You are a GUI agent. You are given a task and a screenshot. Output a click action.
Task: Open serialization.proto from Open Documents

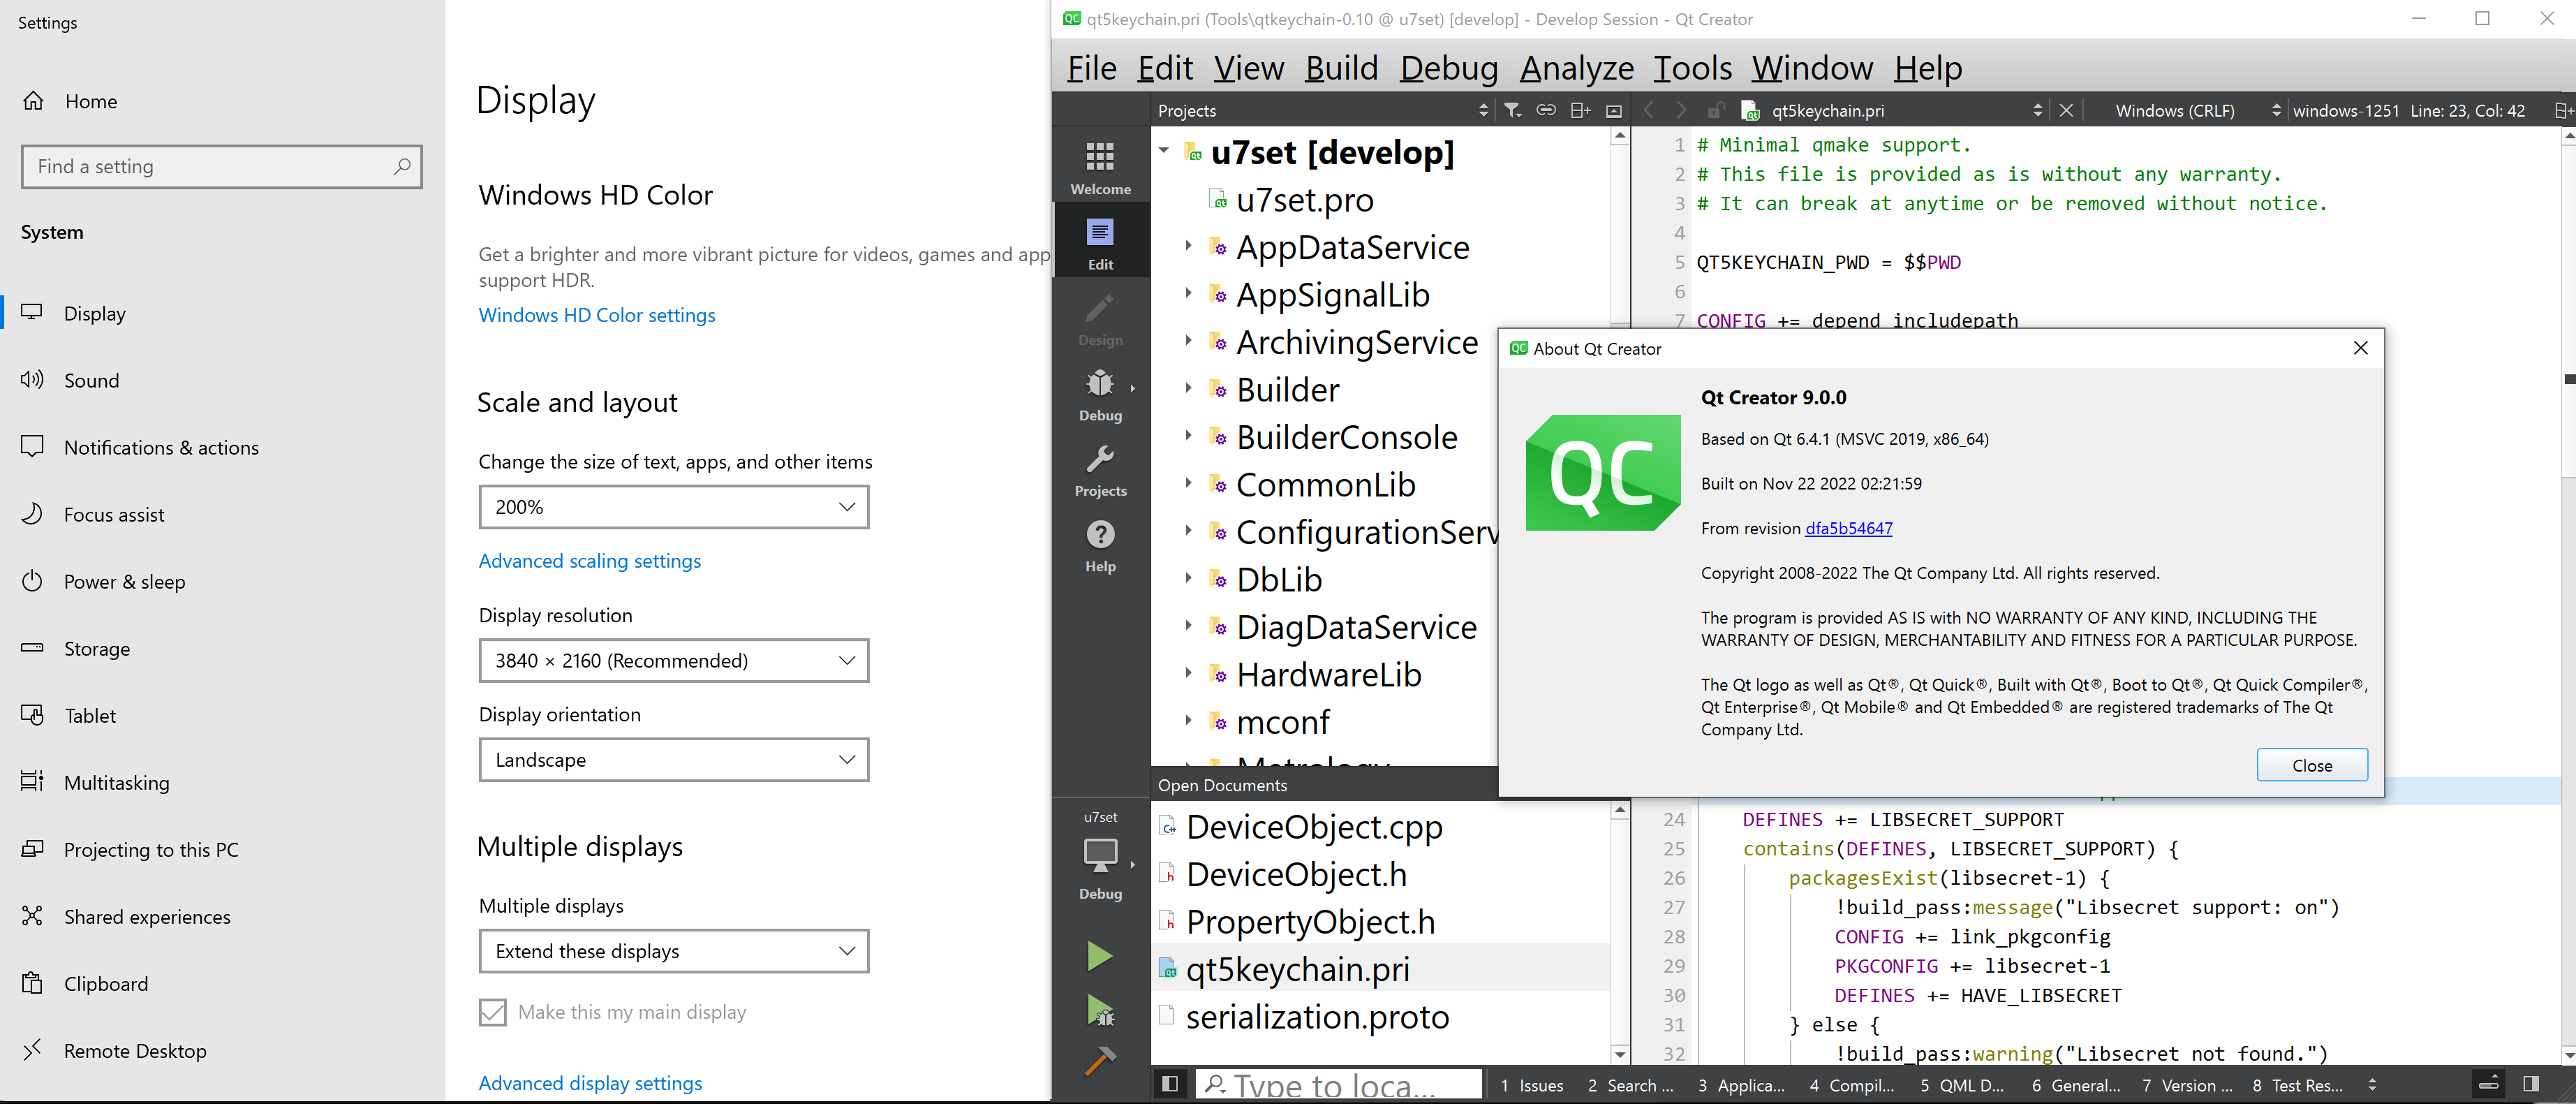pos(1317,1017)
